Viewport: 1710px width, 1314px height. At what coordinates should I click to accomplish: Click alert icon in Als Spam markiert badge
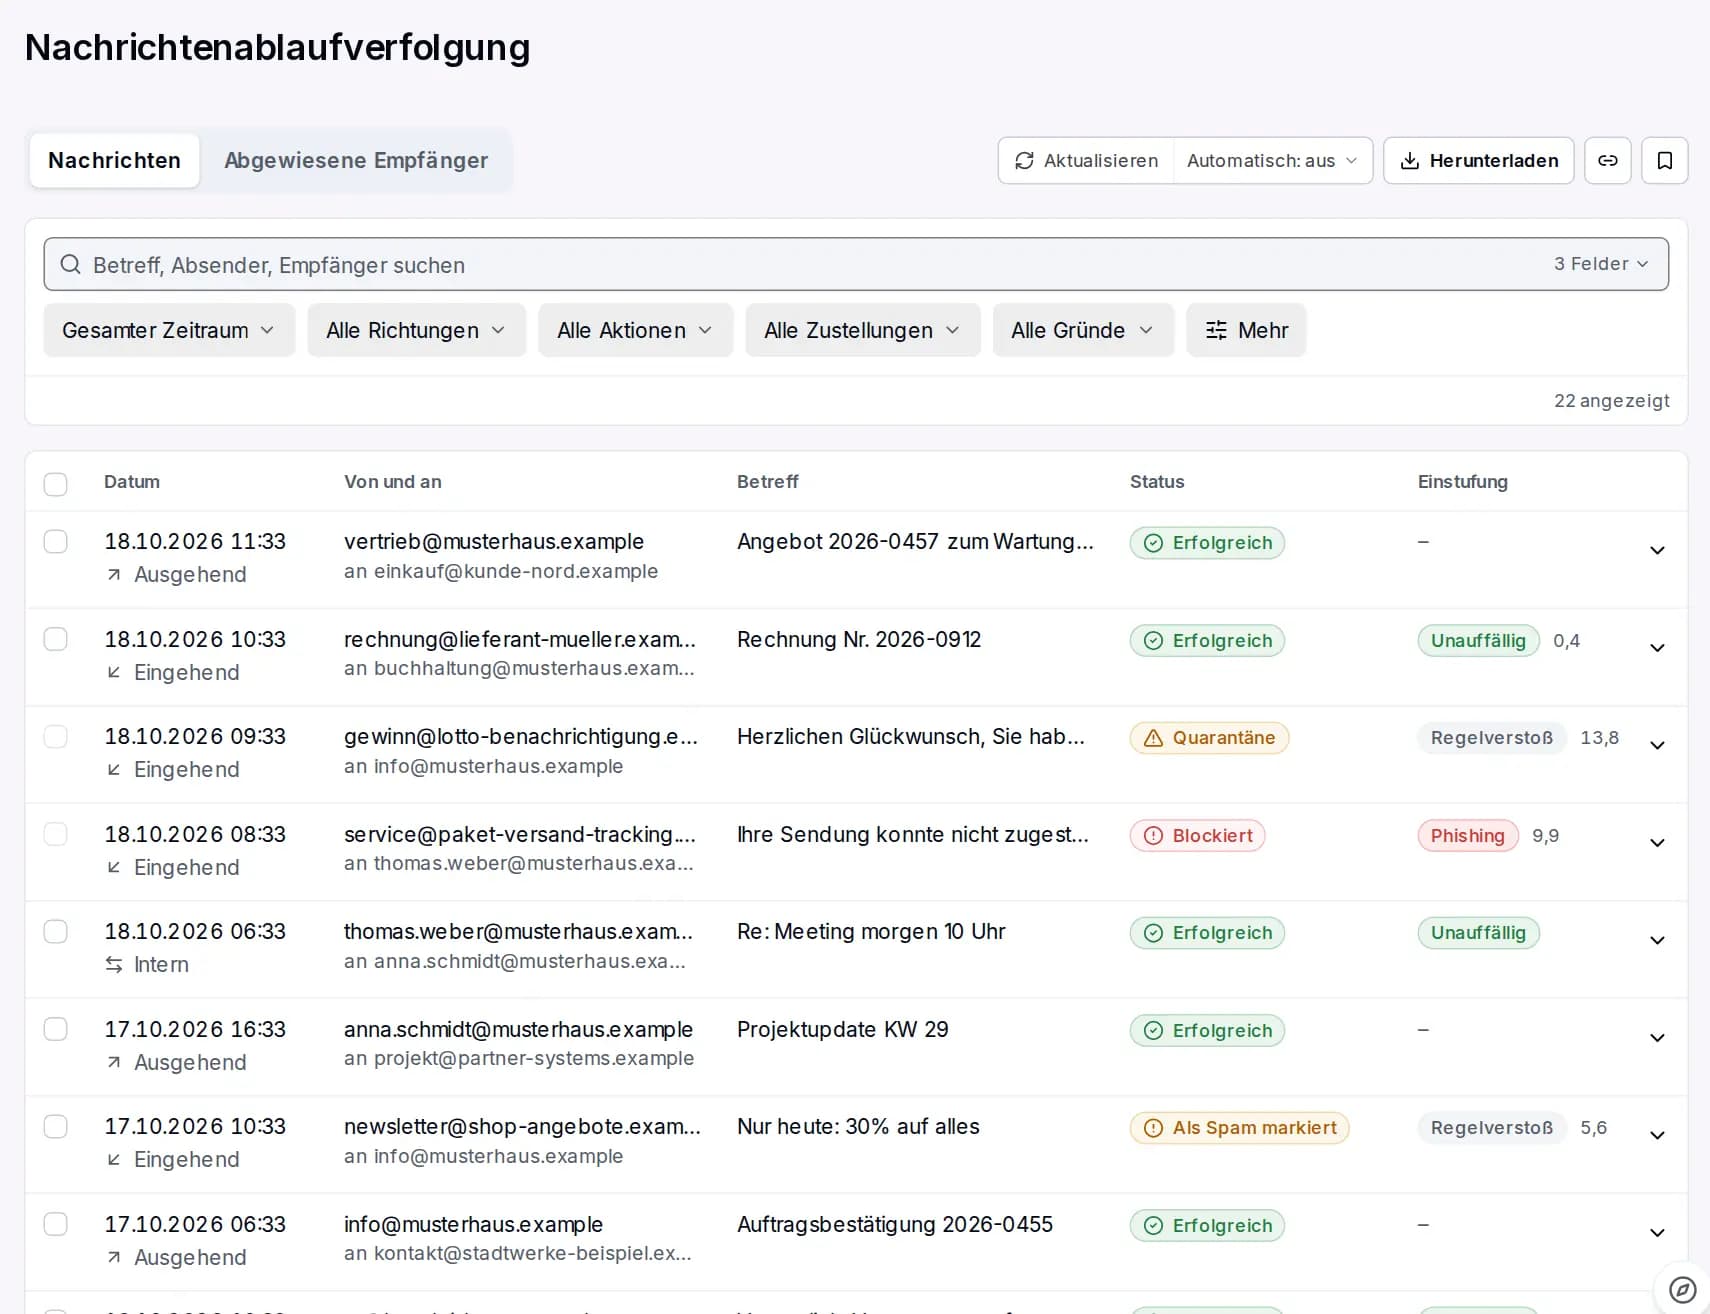pyautogui.click(x=1153, y=1128)
